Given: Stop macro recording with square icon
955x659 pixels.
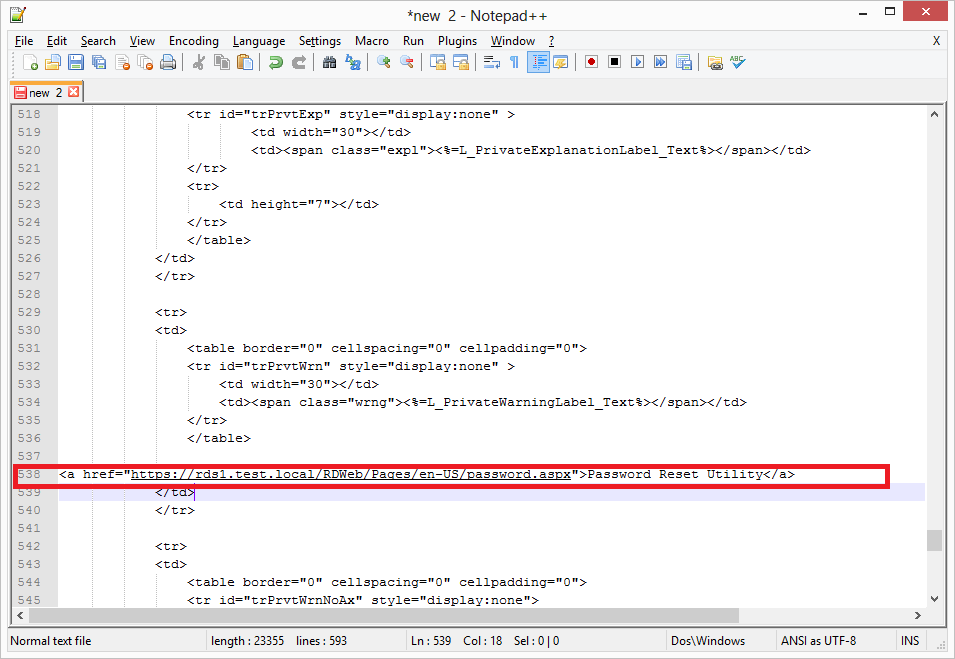Looking at the screenshot, I should pyautogui.click(x=615, y=62).
